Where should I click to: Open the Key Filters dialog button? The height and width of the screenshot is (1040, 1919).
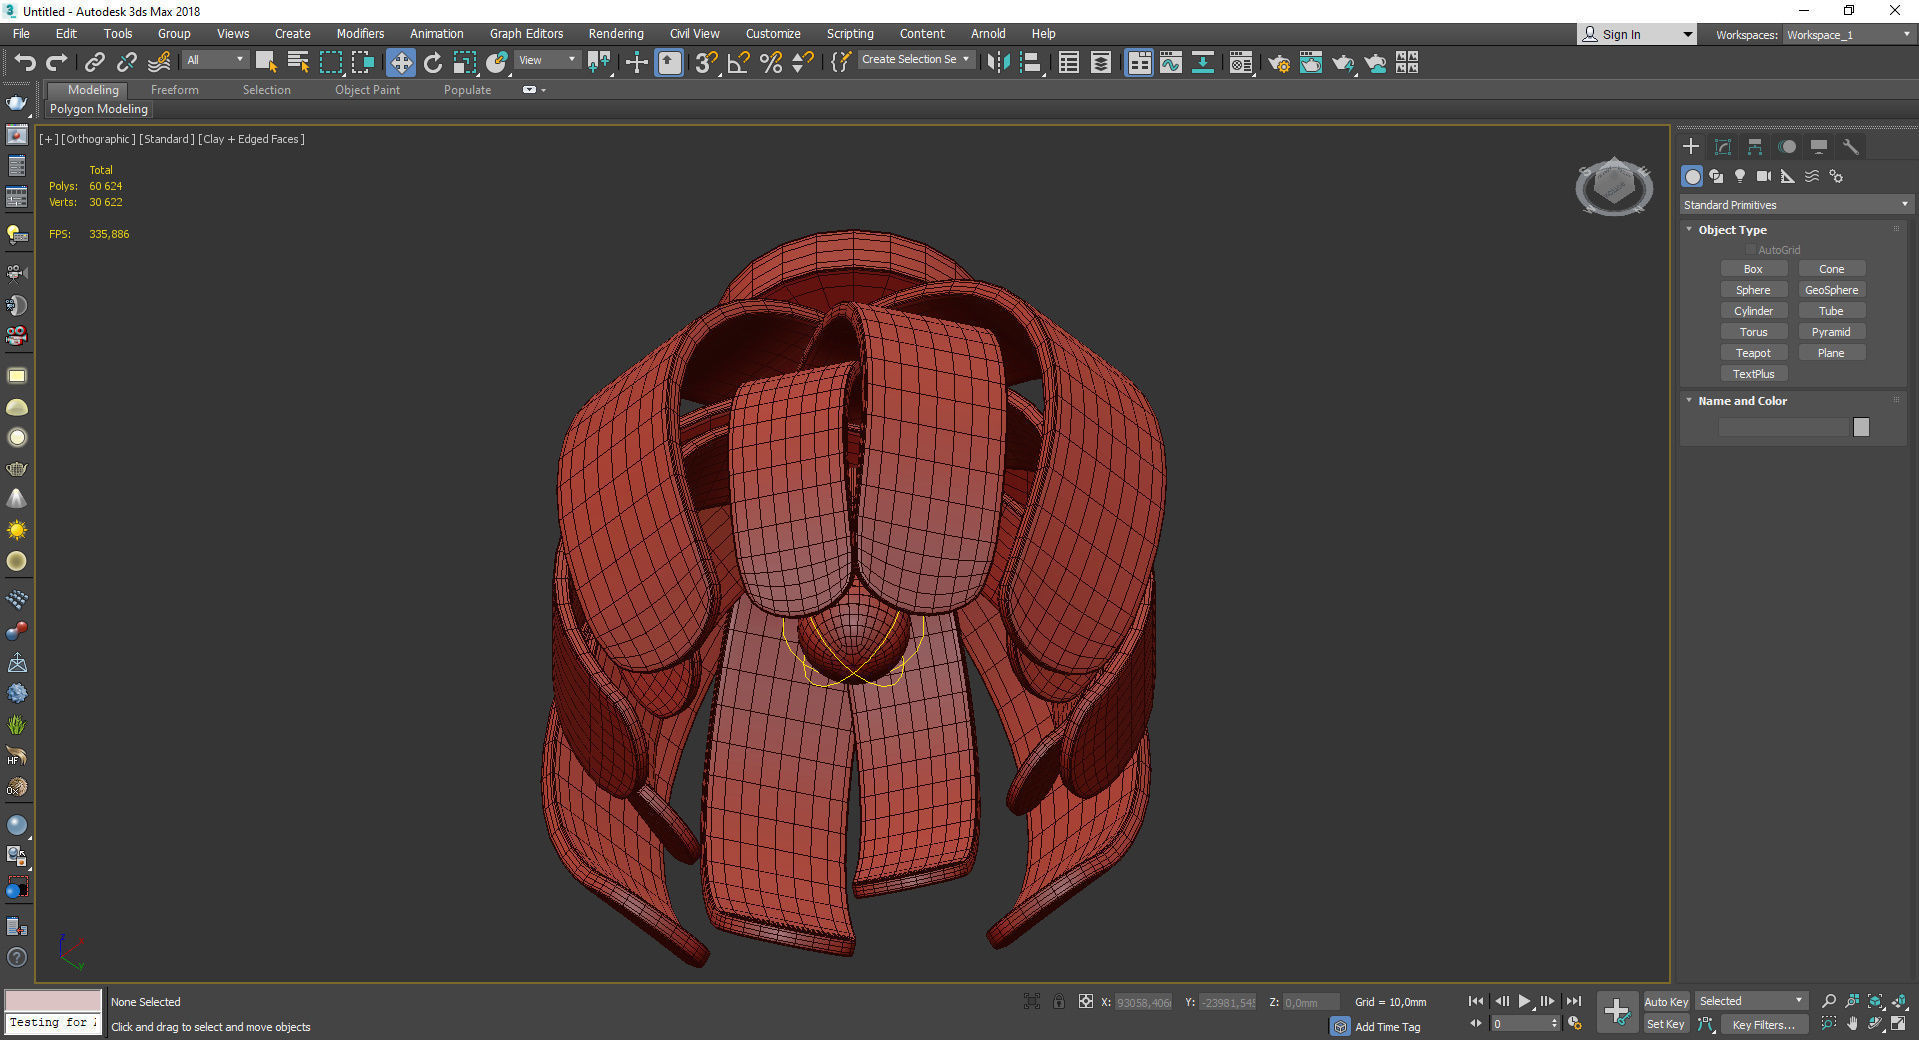(1763, 1024)
